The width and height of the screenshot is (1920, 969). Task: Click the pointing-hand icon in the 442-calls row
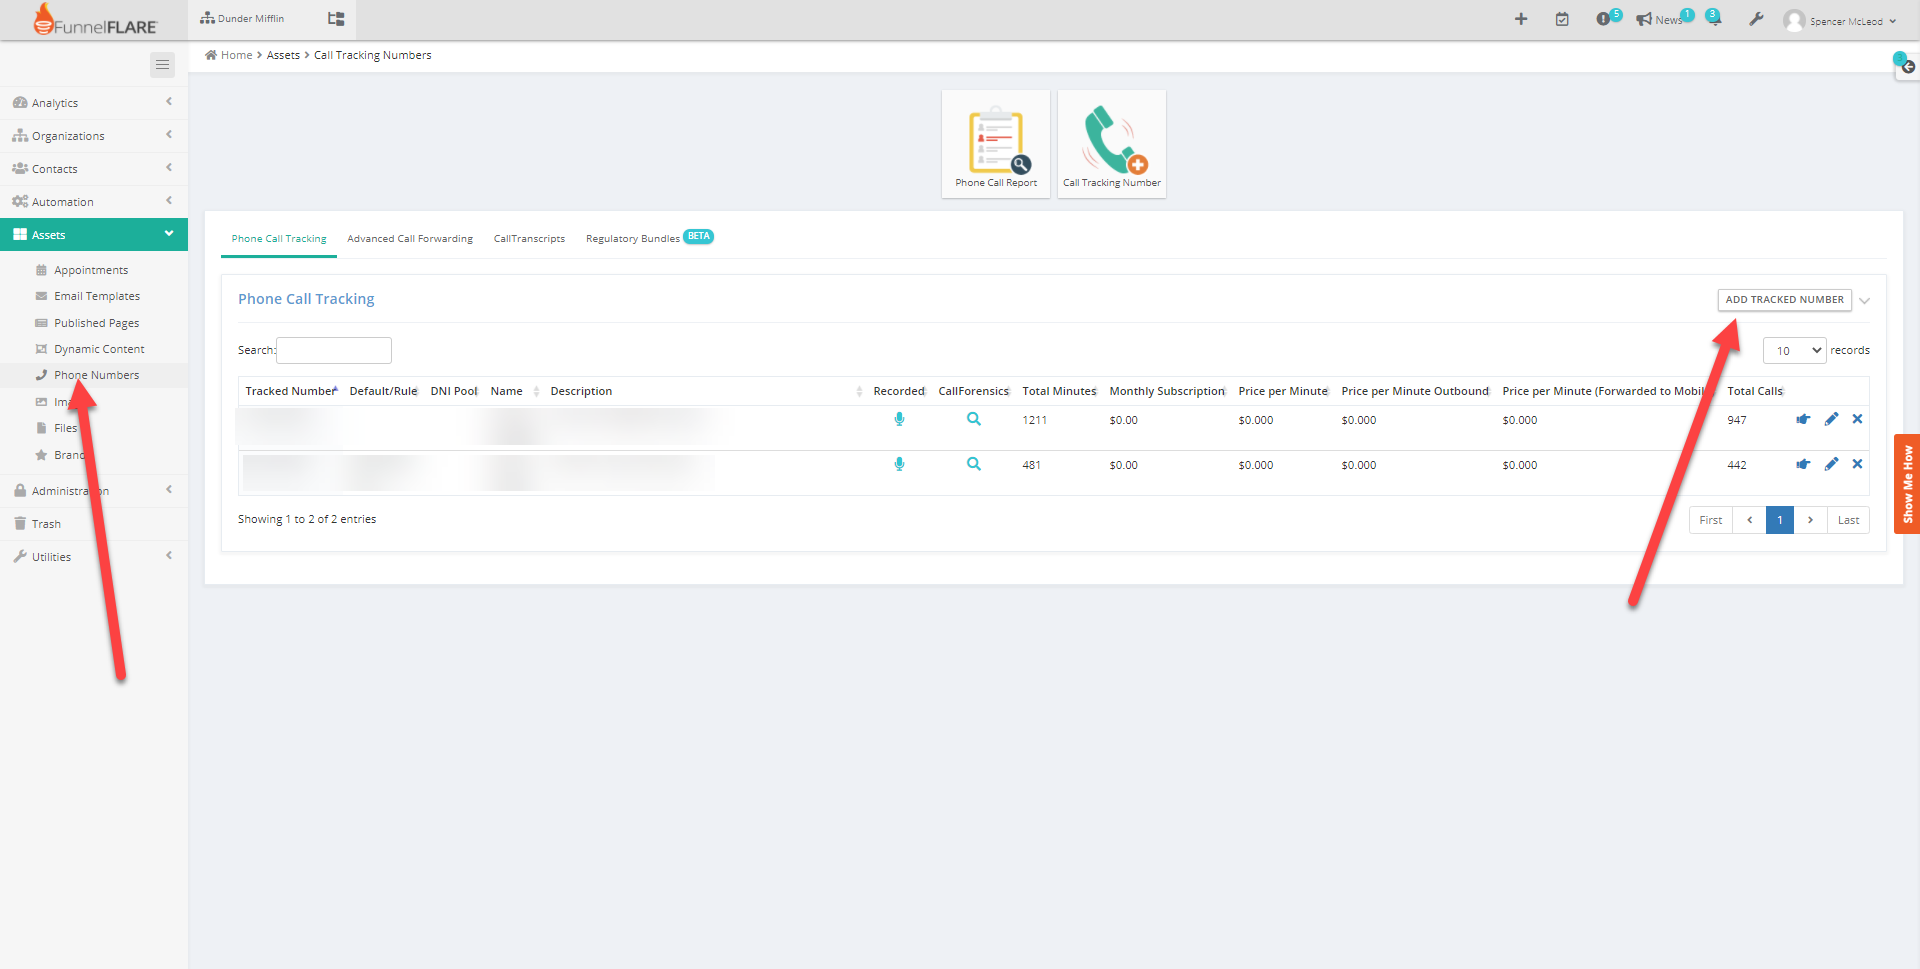click(1803, 464)
